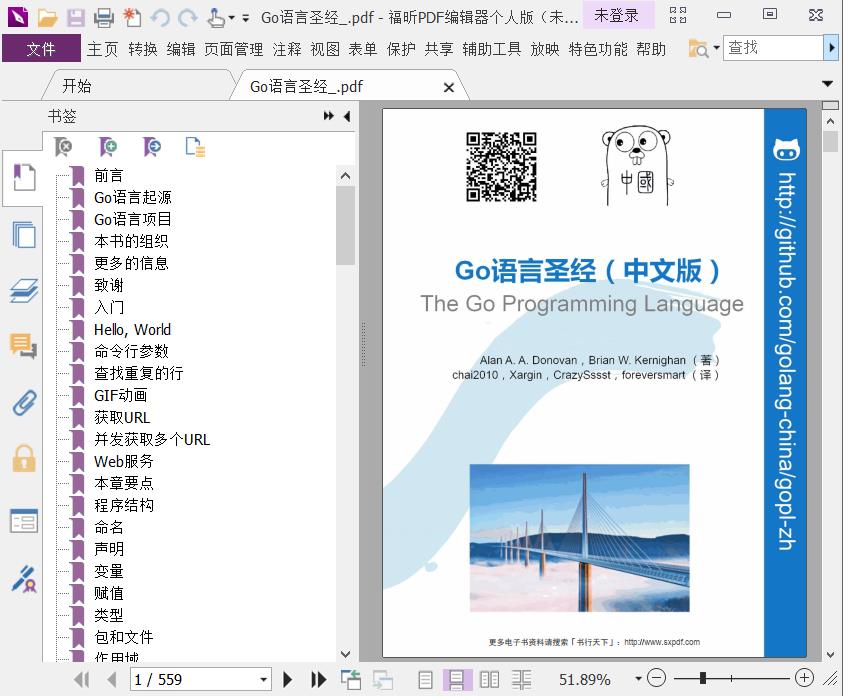Click the zoom slider handle
Screen dimensions: 844x696
[x=702, y=678]
